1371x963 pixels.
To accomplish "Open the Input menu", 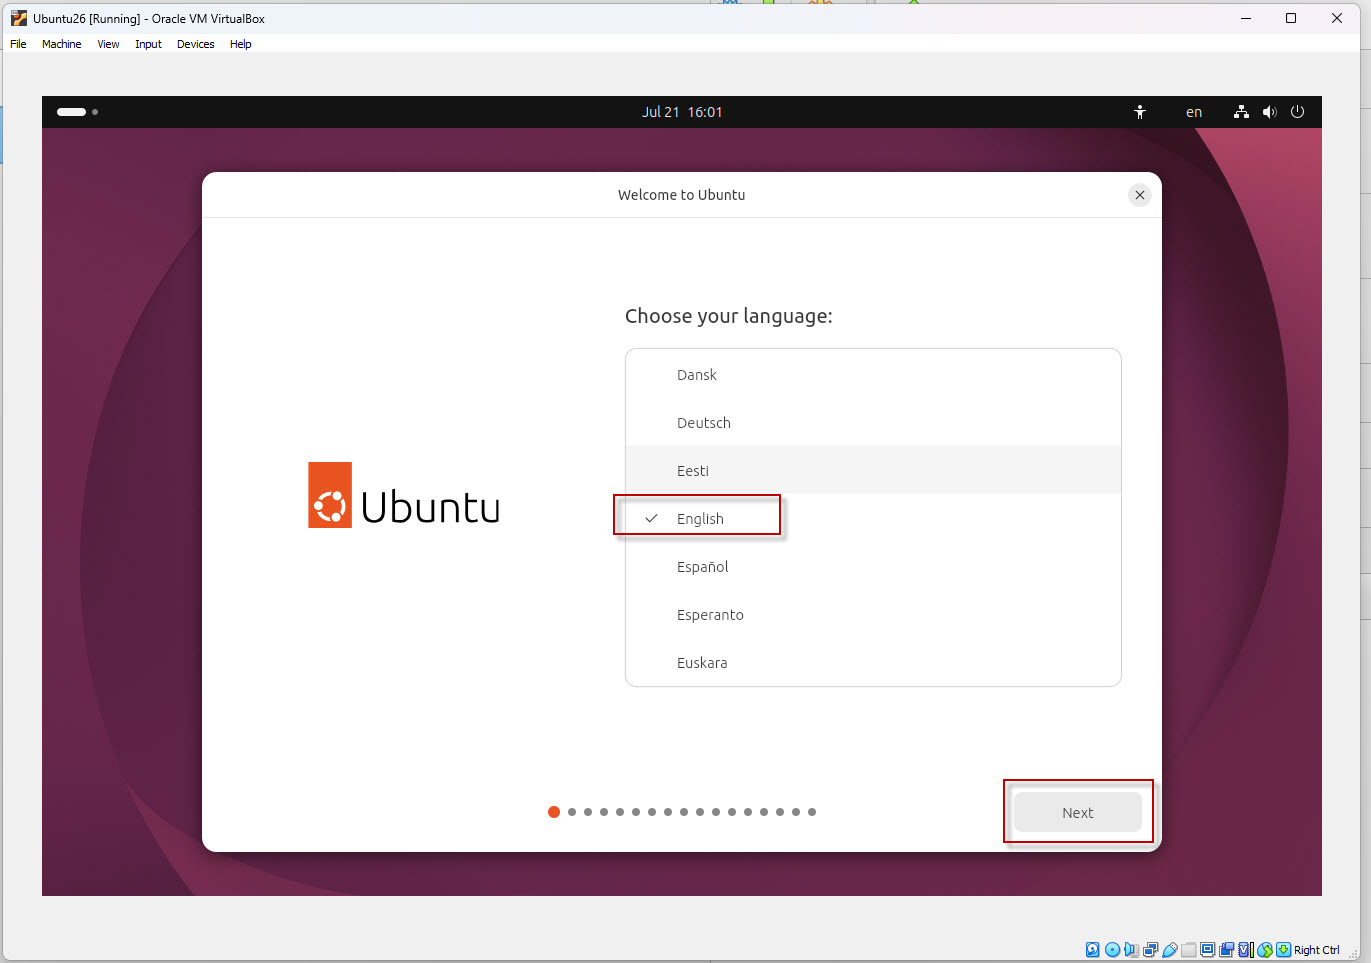I will point(148,44).
